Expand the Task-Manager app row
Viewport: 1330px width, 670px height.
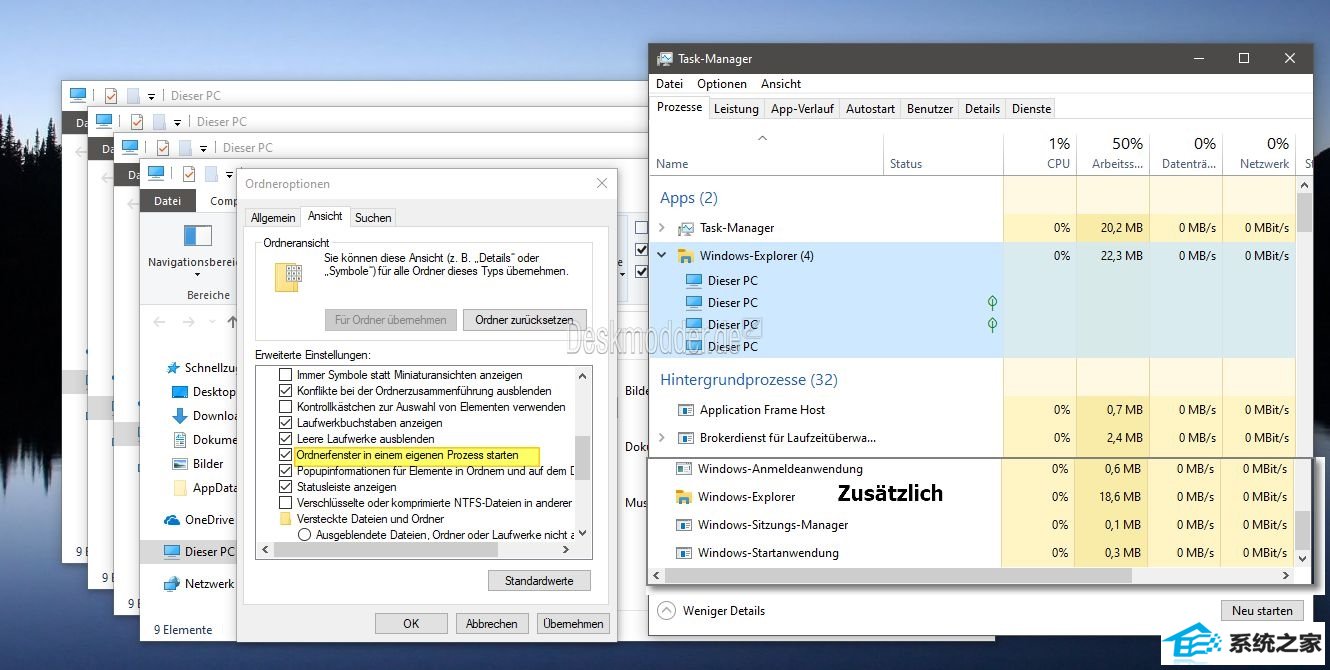pyautogui.click(x=662, y=228)
